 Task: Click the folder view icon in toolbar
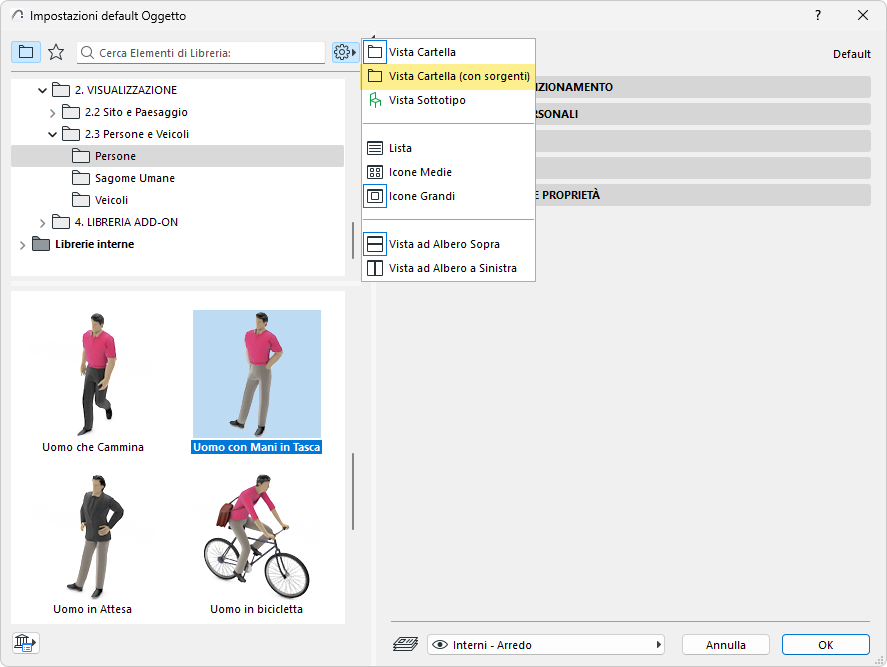26,52
